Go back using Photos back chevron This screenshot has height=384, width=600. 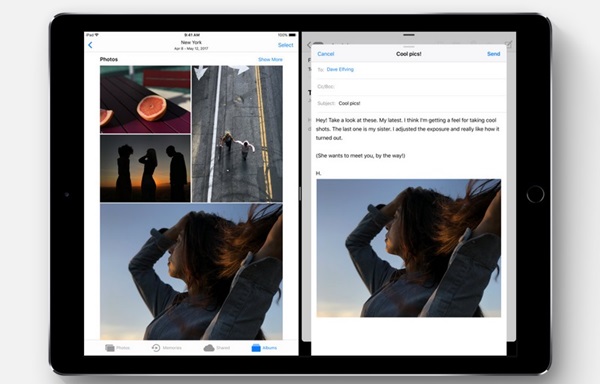[90, 45]
